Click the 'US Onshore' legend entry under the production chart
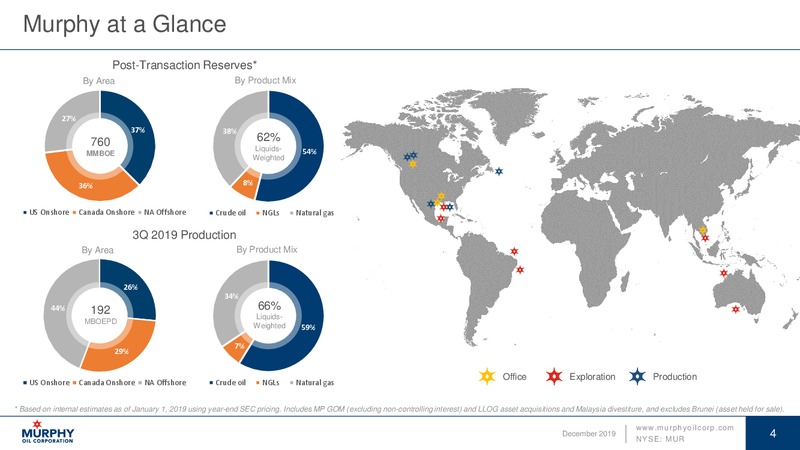Image resolution: width=800 pixels, height=450 pixels. (46, 383)
